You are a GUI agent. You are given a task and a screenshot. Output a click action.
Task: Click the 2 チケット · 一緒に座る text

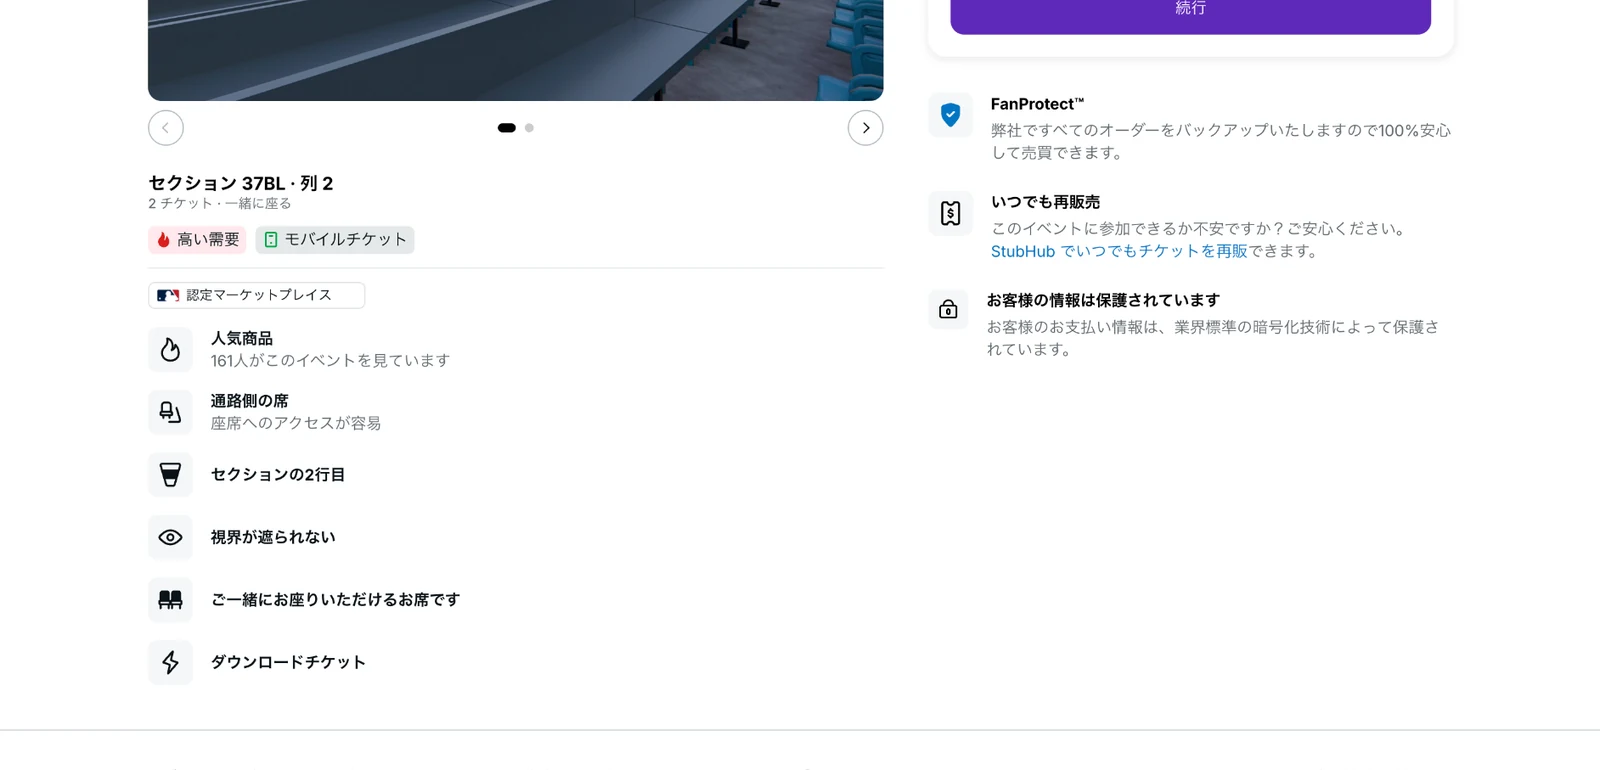click(x=220, y=204)
